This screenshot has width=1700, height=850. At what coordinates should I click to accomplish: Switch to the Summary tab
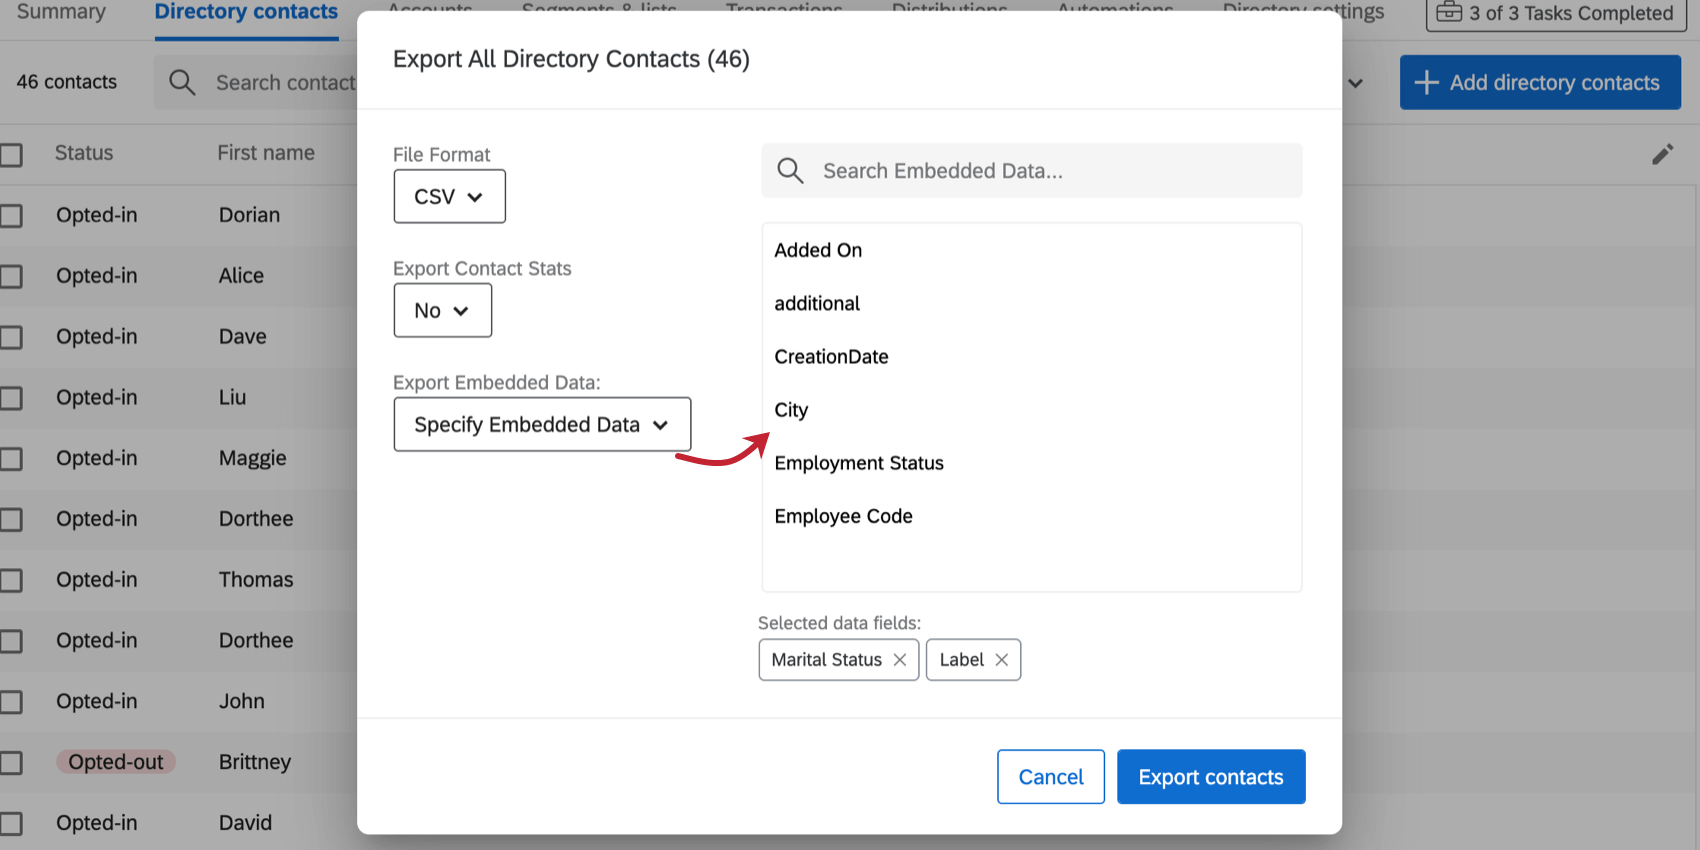61,13
